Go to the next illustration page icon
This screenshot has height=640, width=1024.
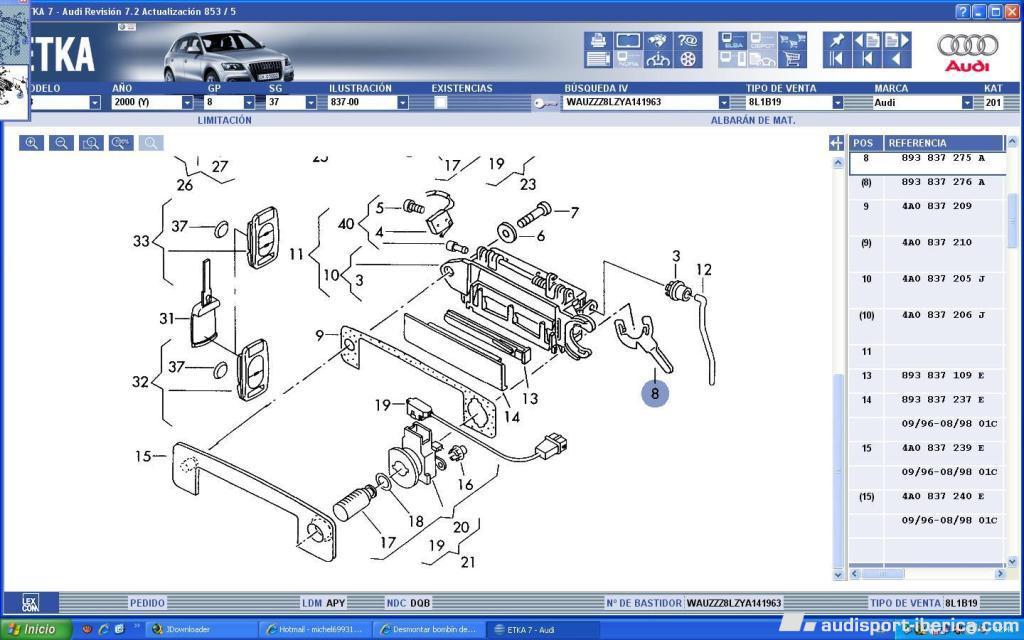click(x=897, y=40)
